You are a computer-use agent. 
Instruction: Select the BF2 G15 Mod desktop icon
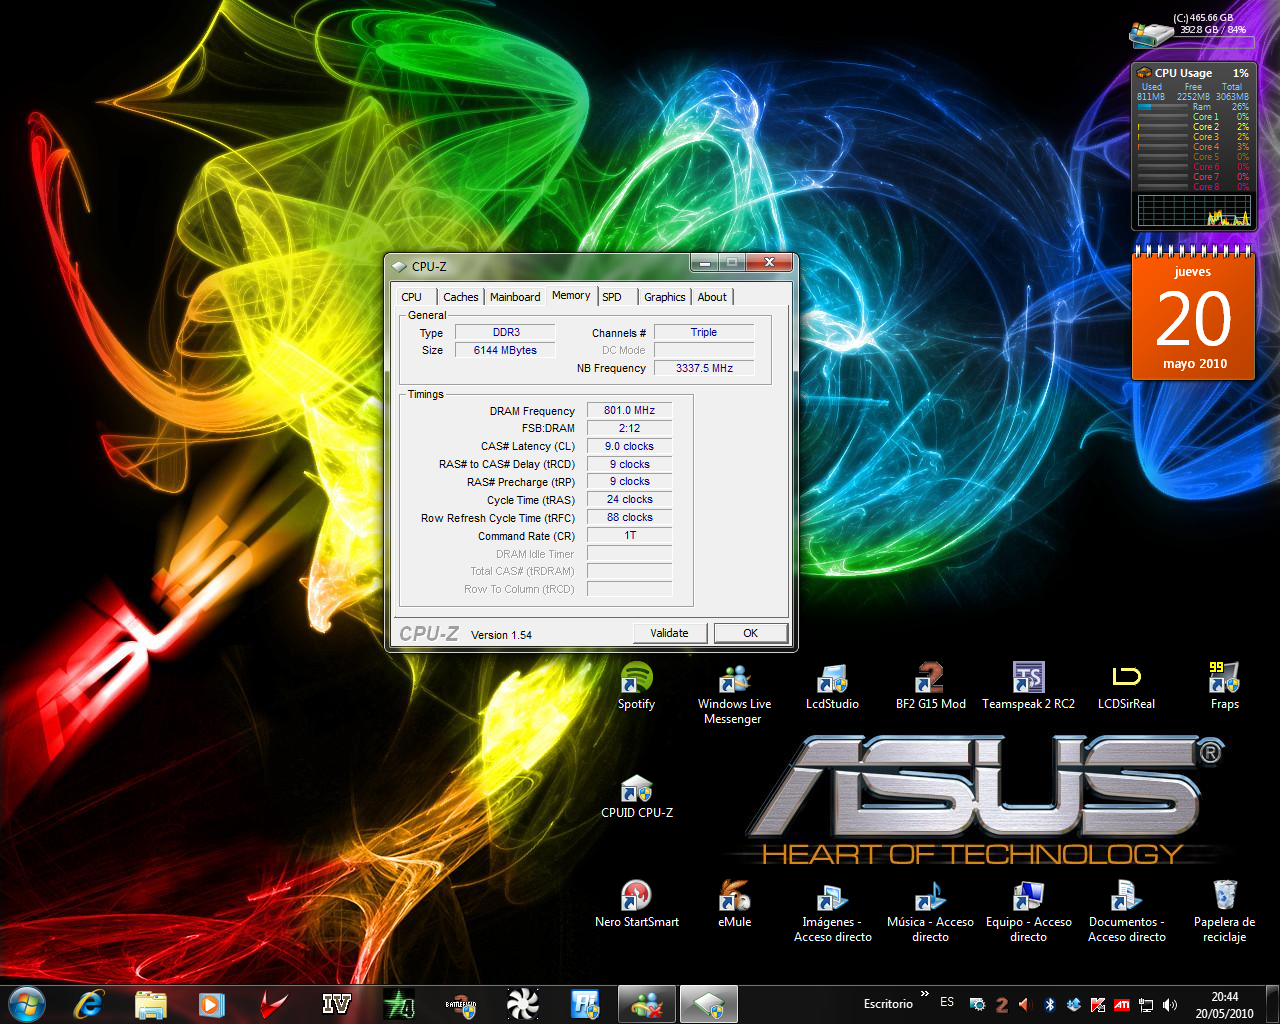[930, 686]
